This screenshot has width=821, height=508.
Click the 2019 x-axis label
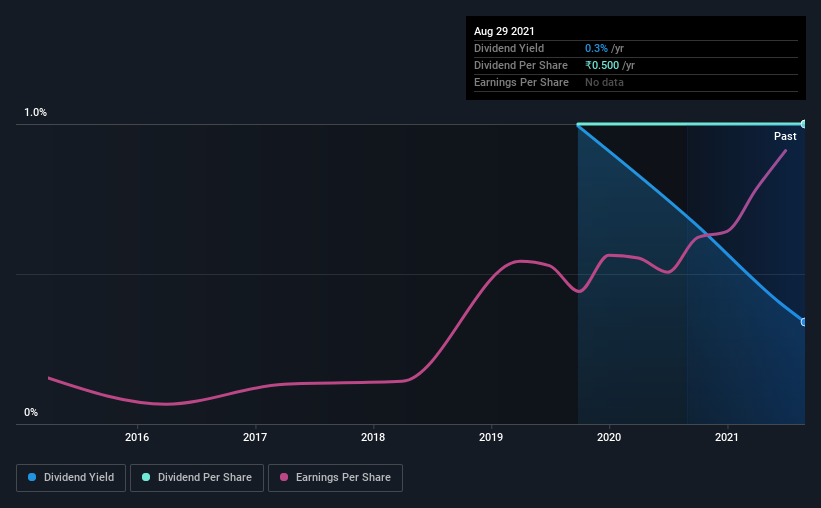[491, 437]
